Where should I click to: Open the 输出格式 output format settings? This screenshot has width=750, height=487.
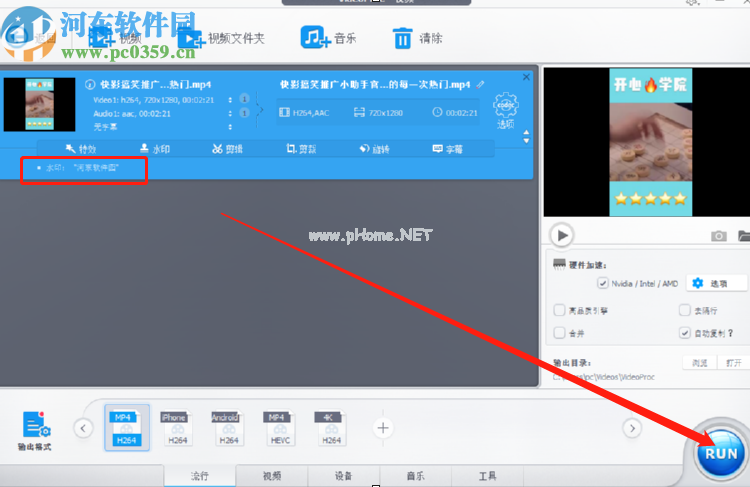pos(35,431)
